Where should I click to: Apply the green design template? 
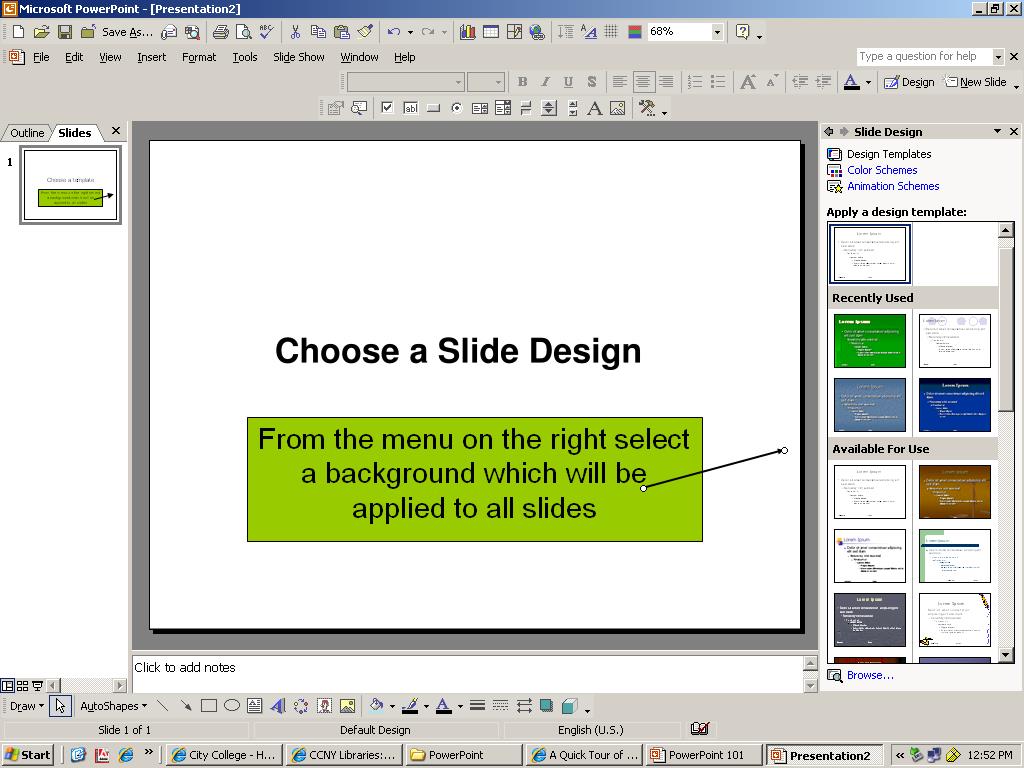870,340
